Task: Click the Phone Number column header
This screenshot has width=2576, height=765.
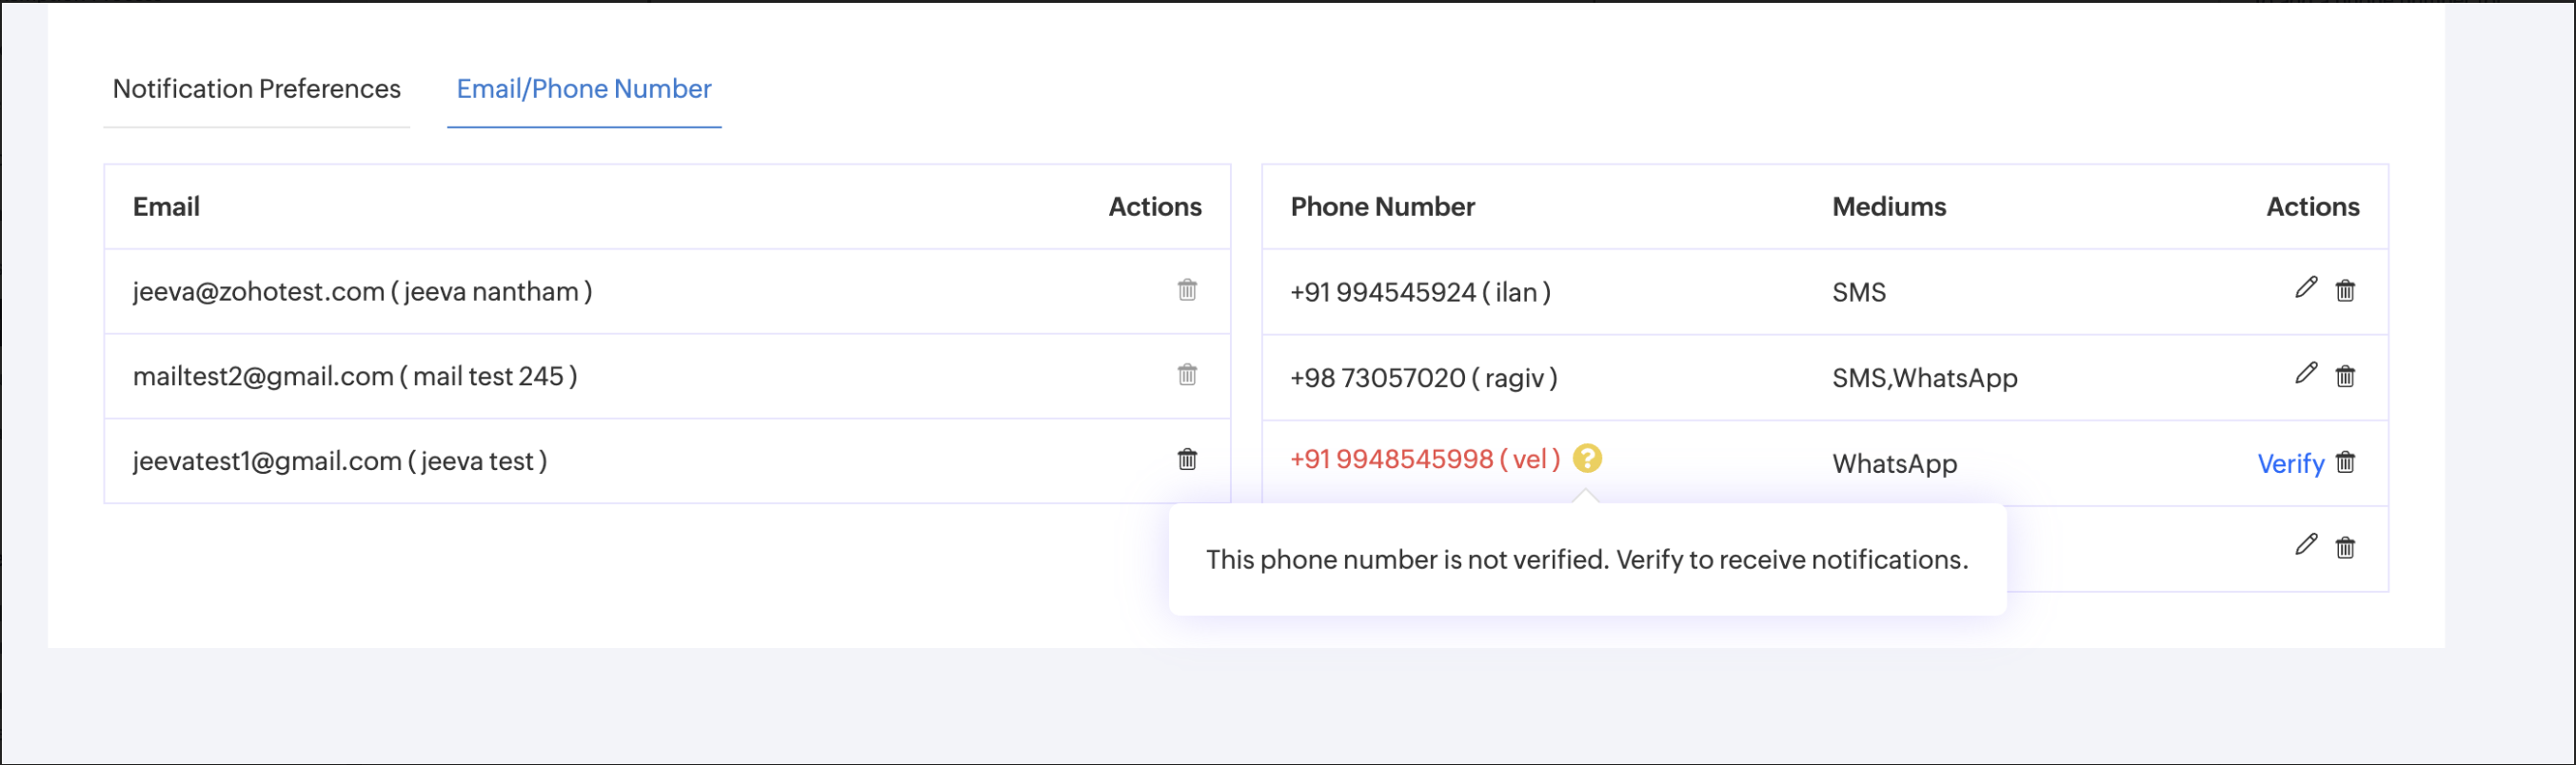Action: 1382,207
